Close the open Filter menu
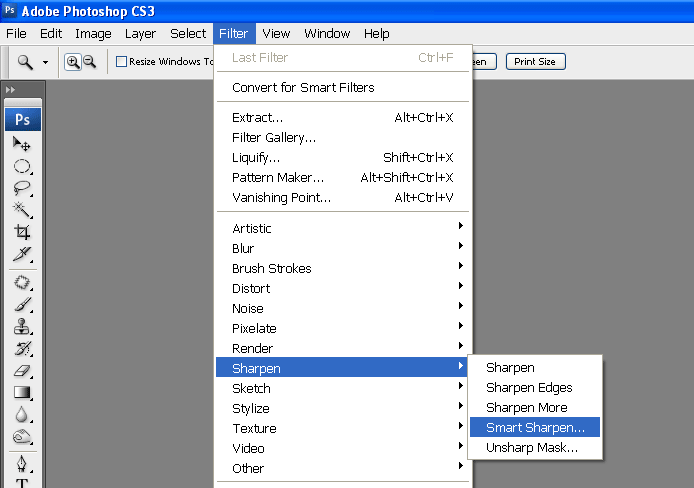The width and height of the screenshot is (694, 488). 234,34
